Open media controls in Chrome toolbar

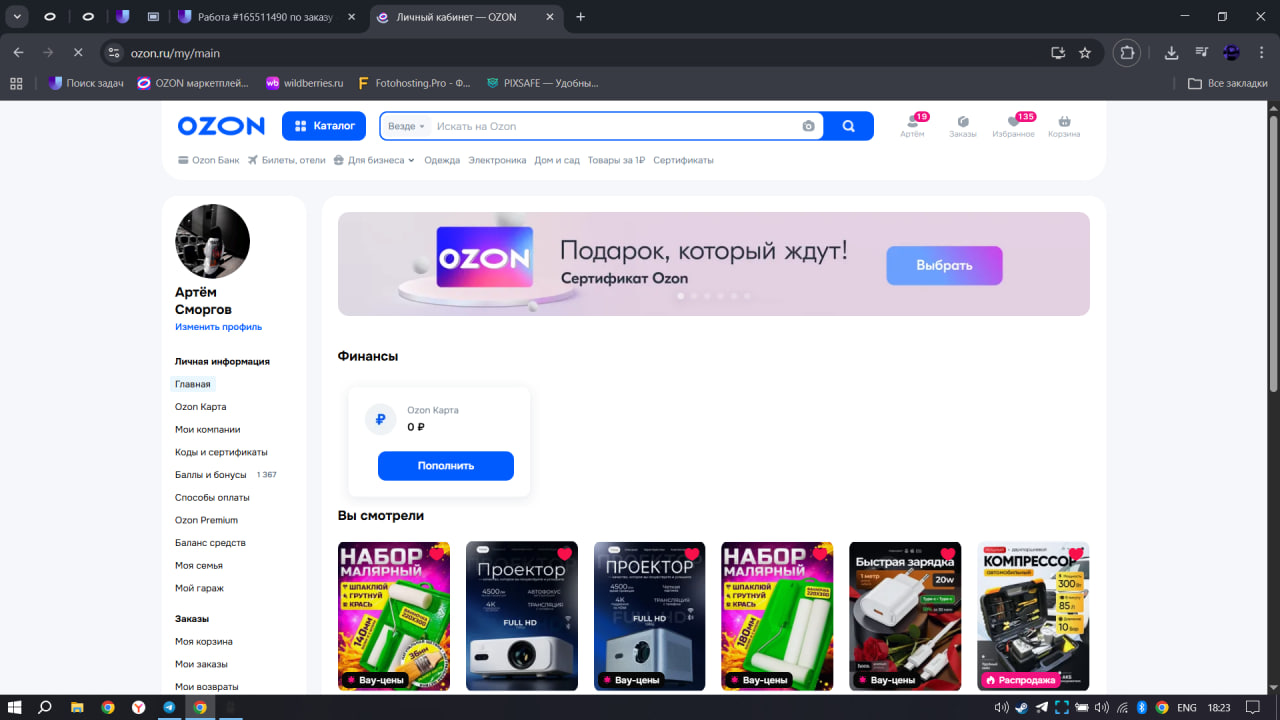pyautogui.click(x=1202, y=53)
